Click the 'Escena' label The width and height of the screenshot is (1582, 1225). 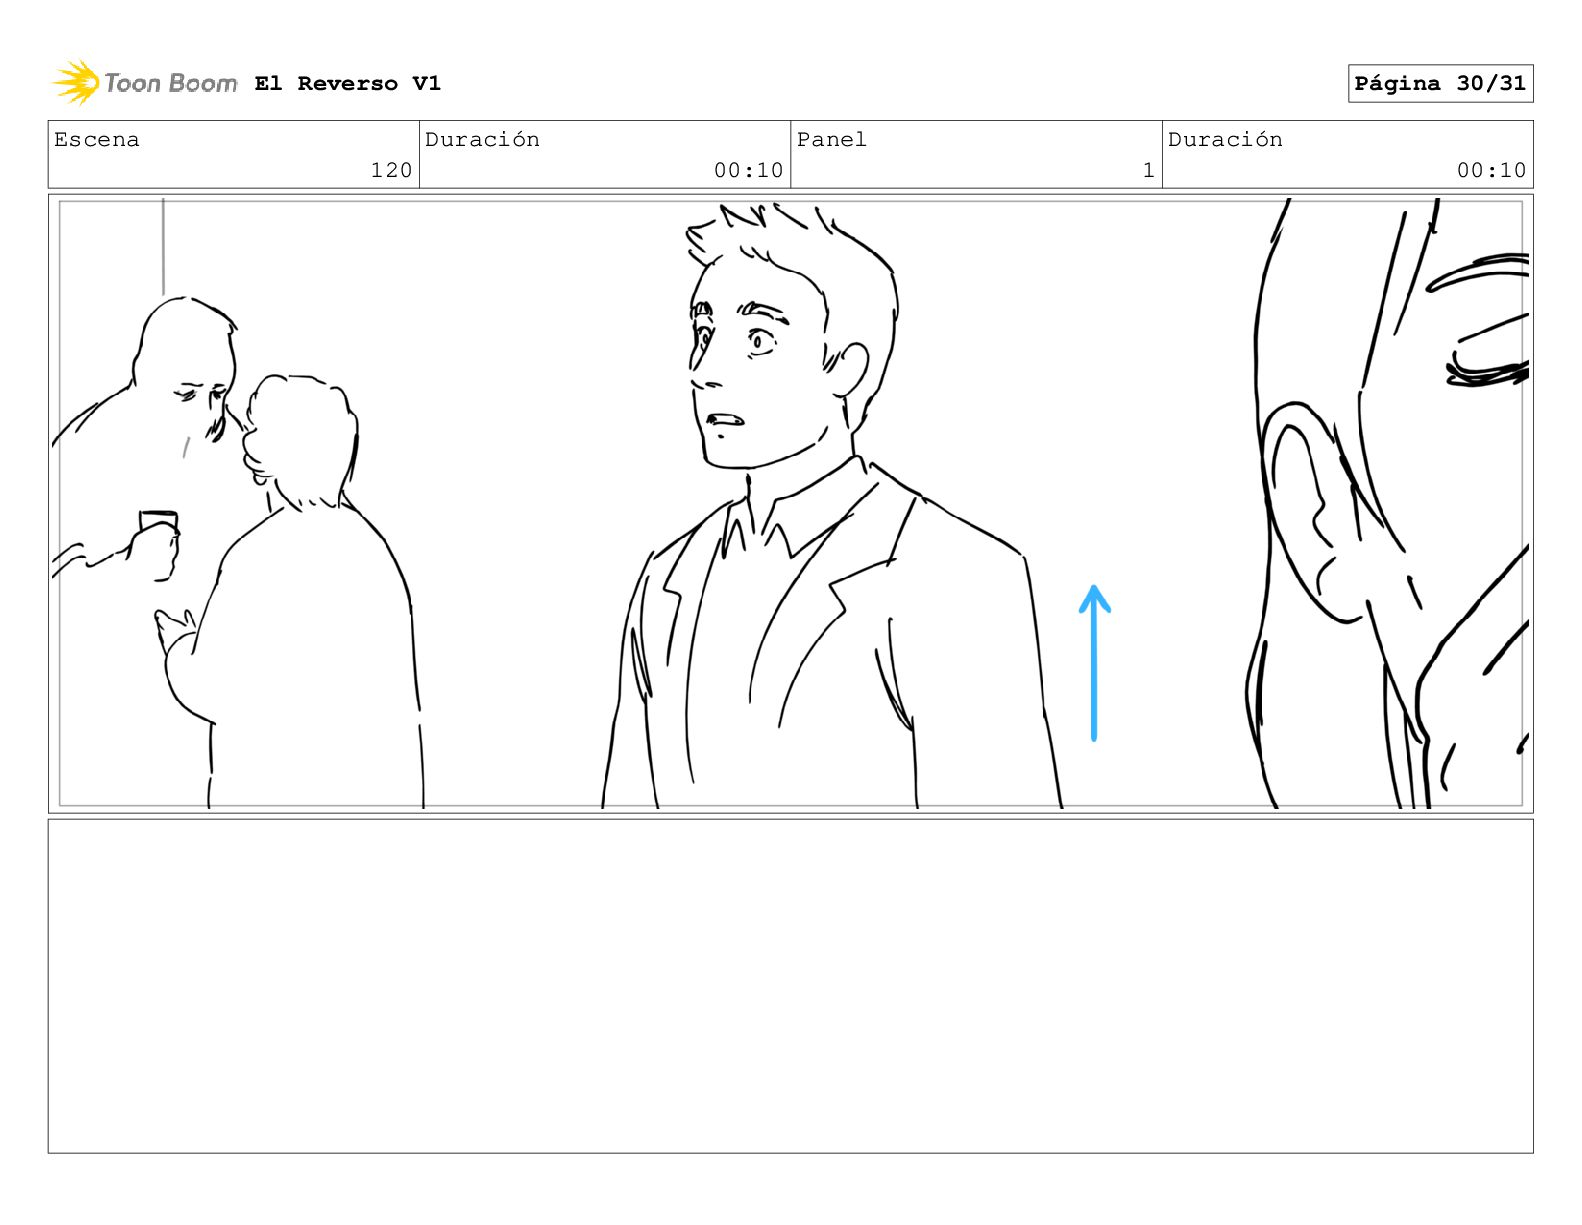[97, 139]
